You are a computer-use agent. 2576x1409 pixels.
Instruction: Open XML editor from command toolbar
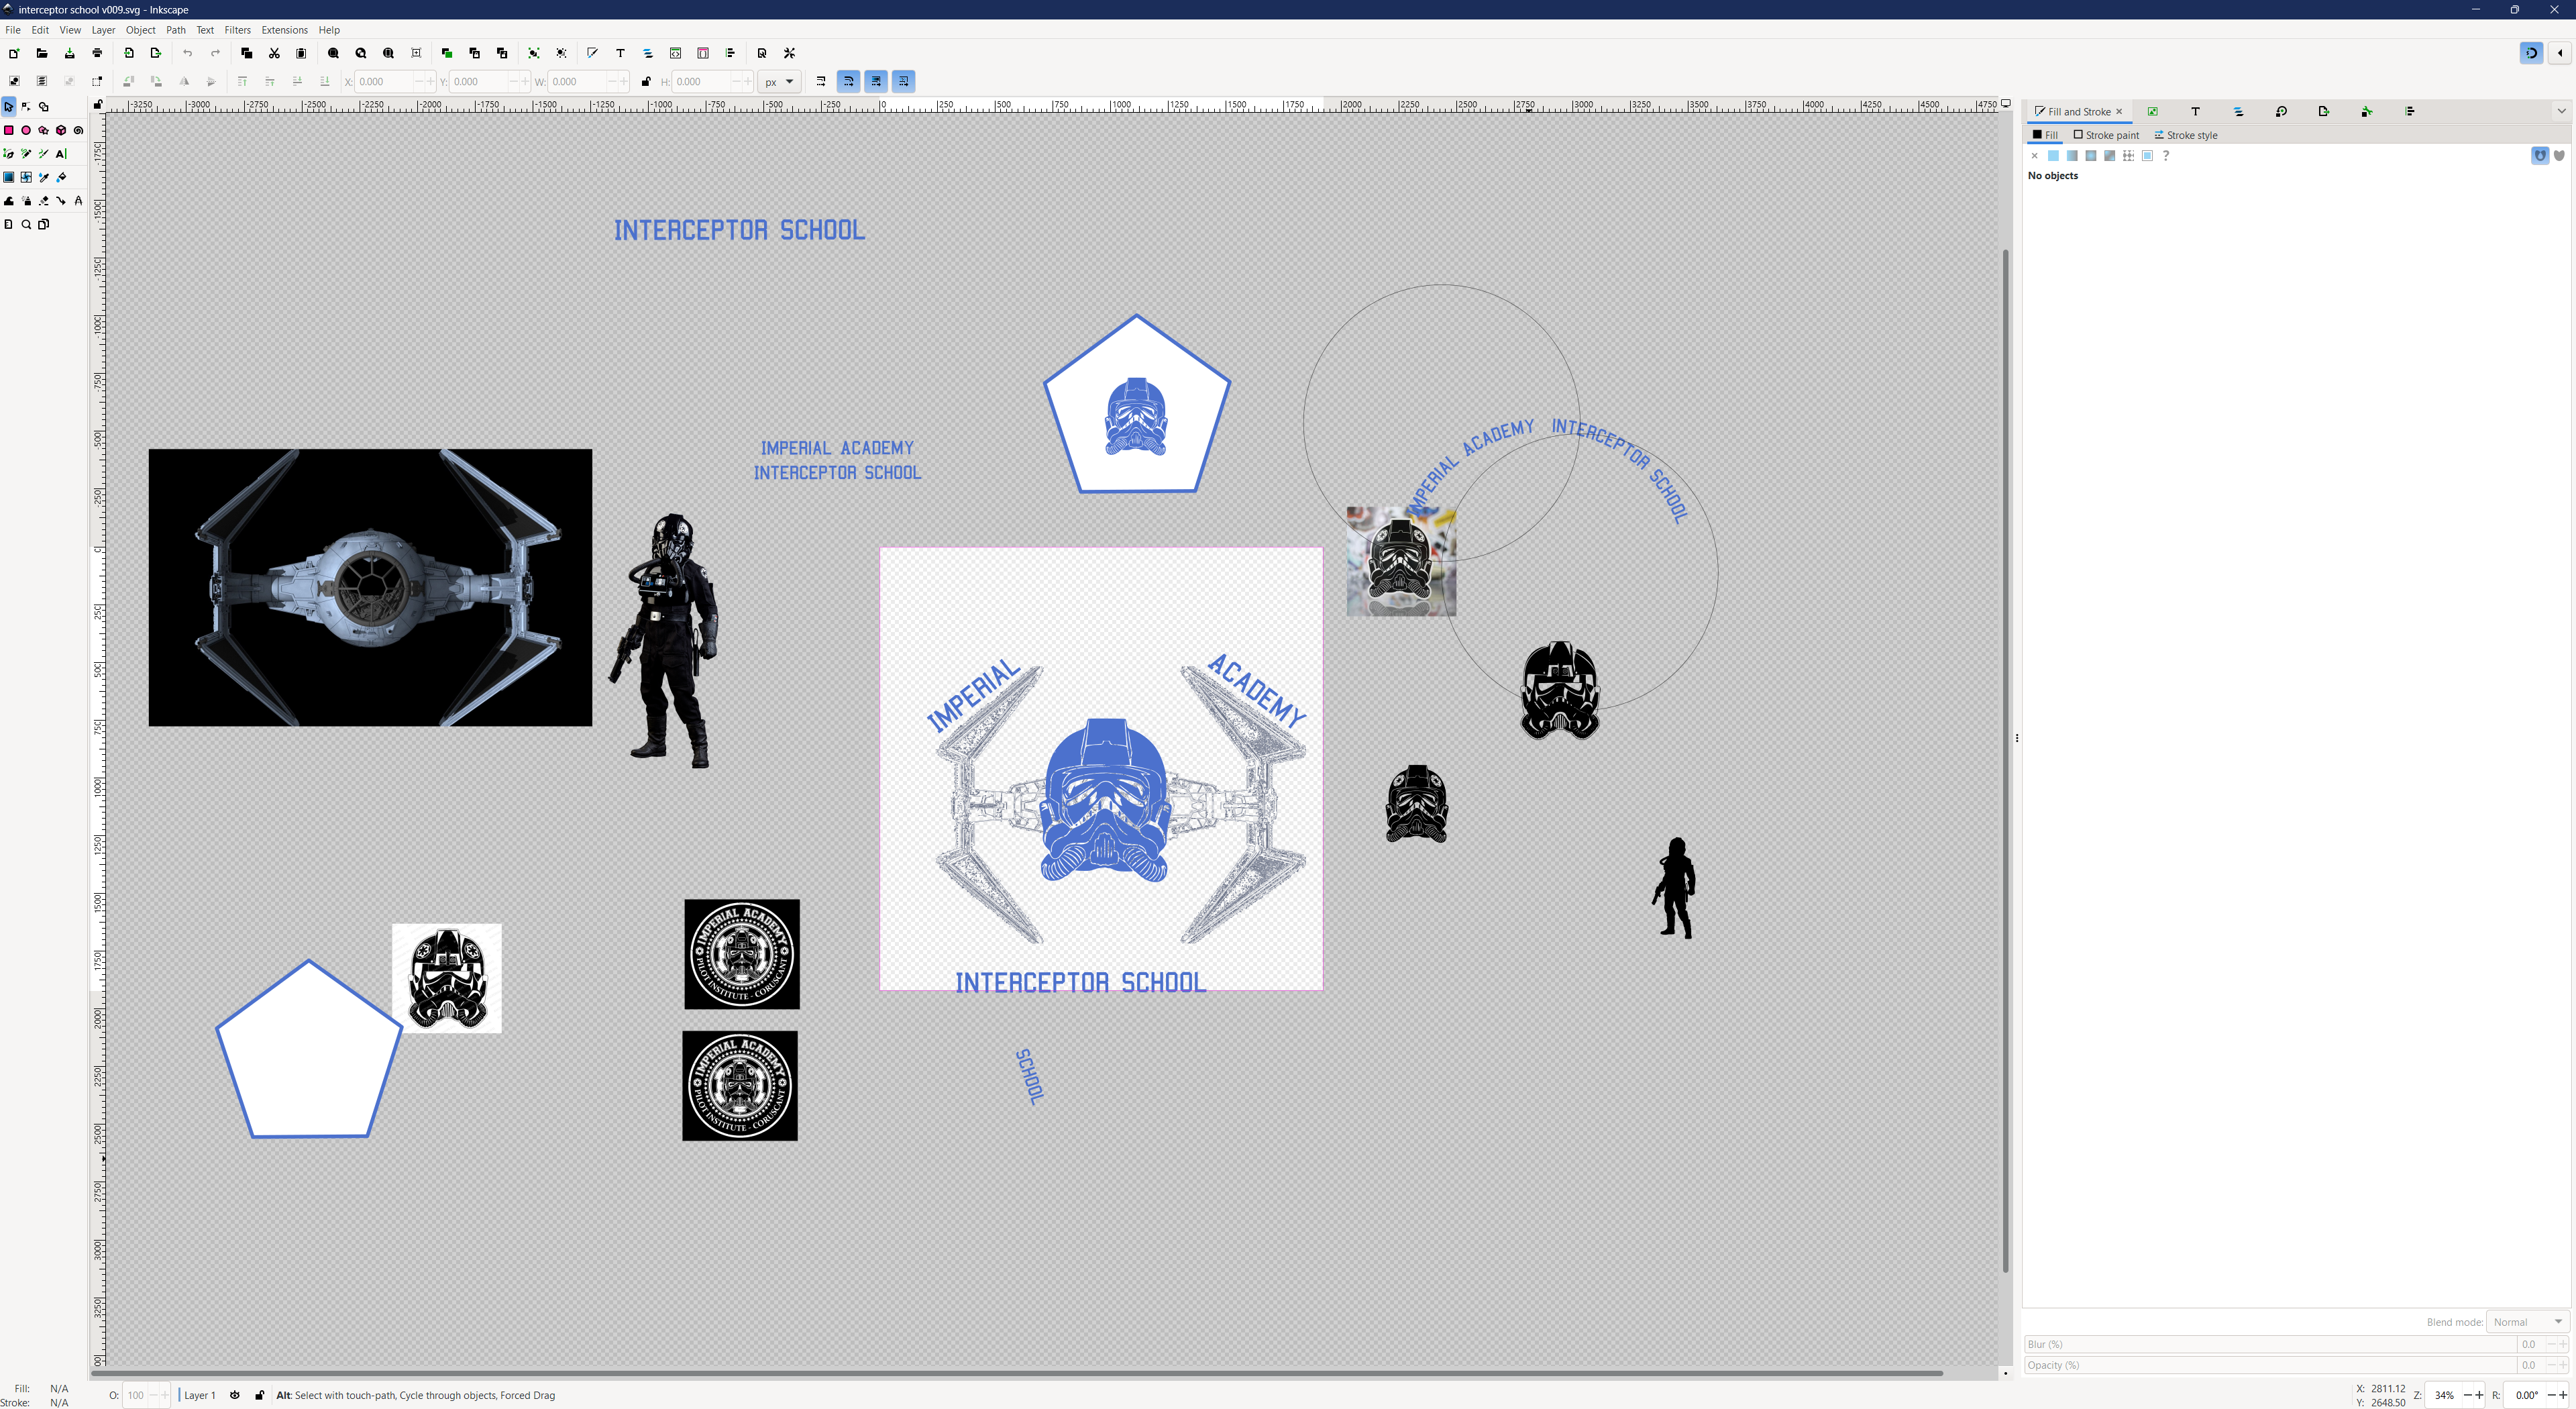[x=675, y=53]
